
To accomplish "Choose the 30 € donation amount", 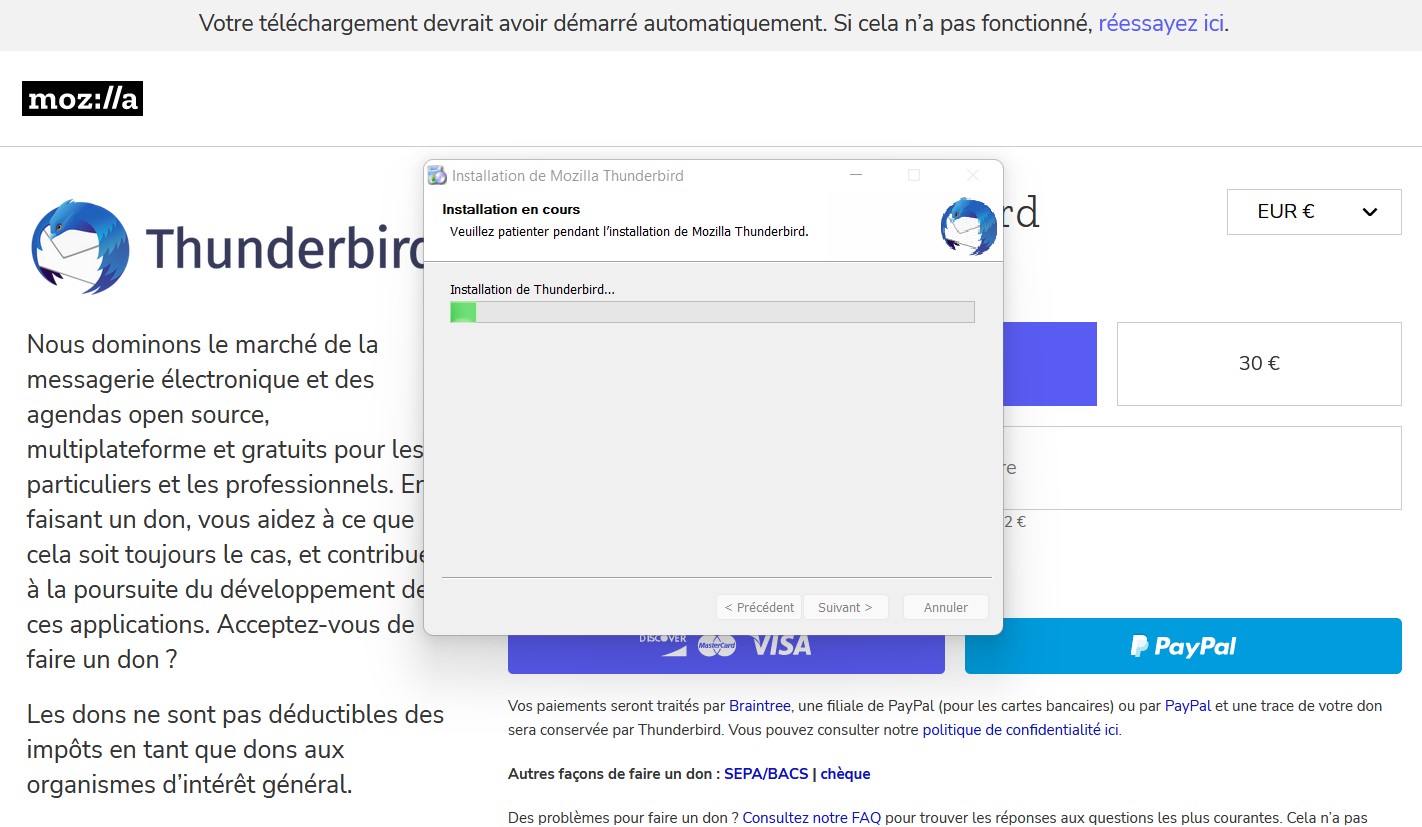I will click(x=1258, y=364).
